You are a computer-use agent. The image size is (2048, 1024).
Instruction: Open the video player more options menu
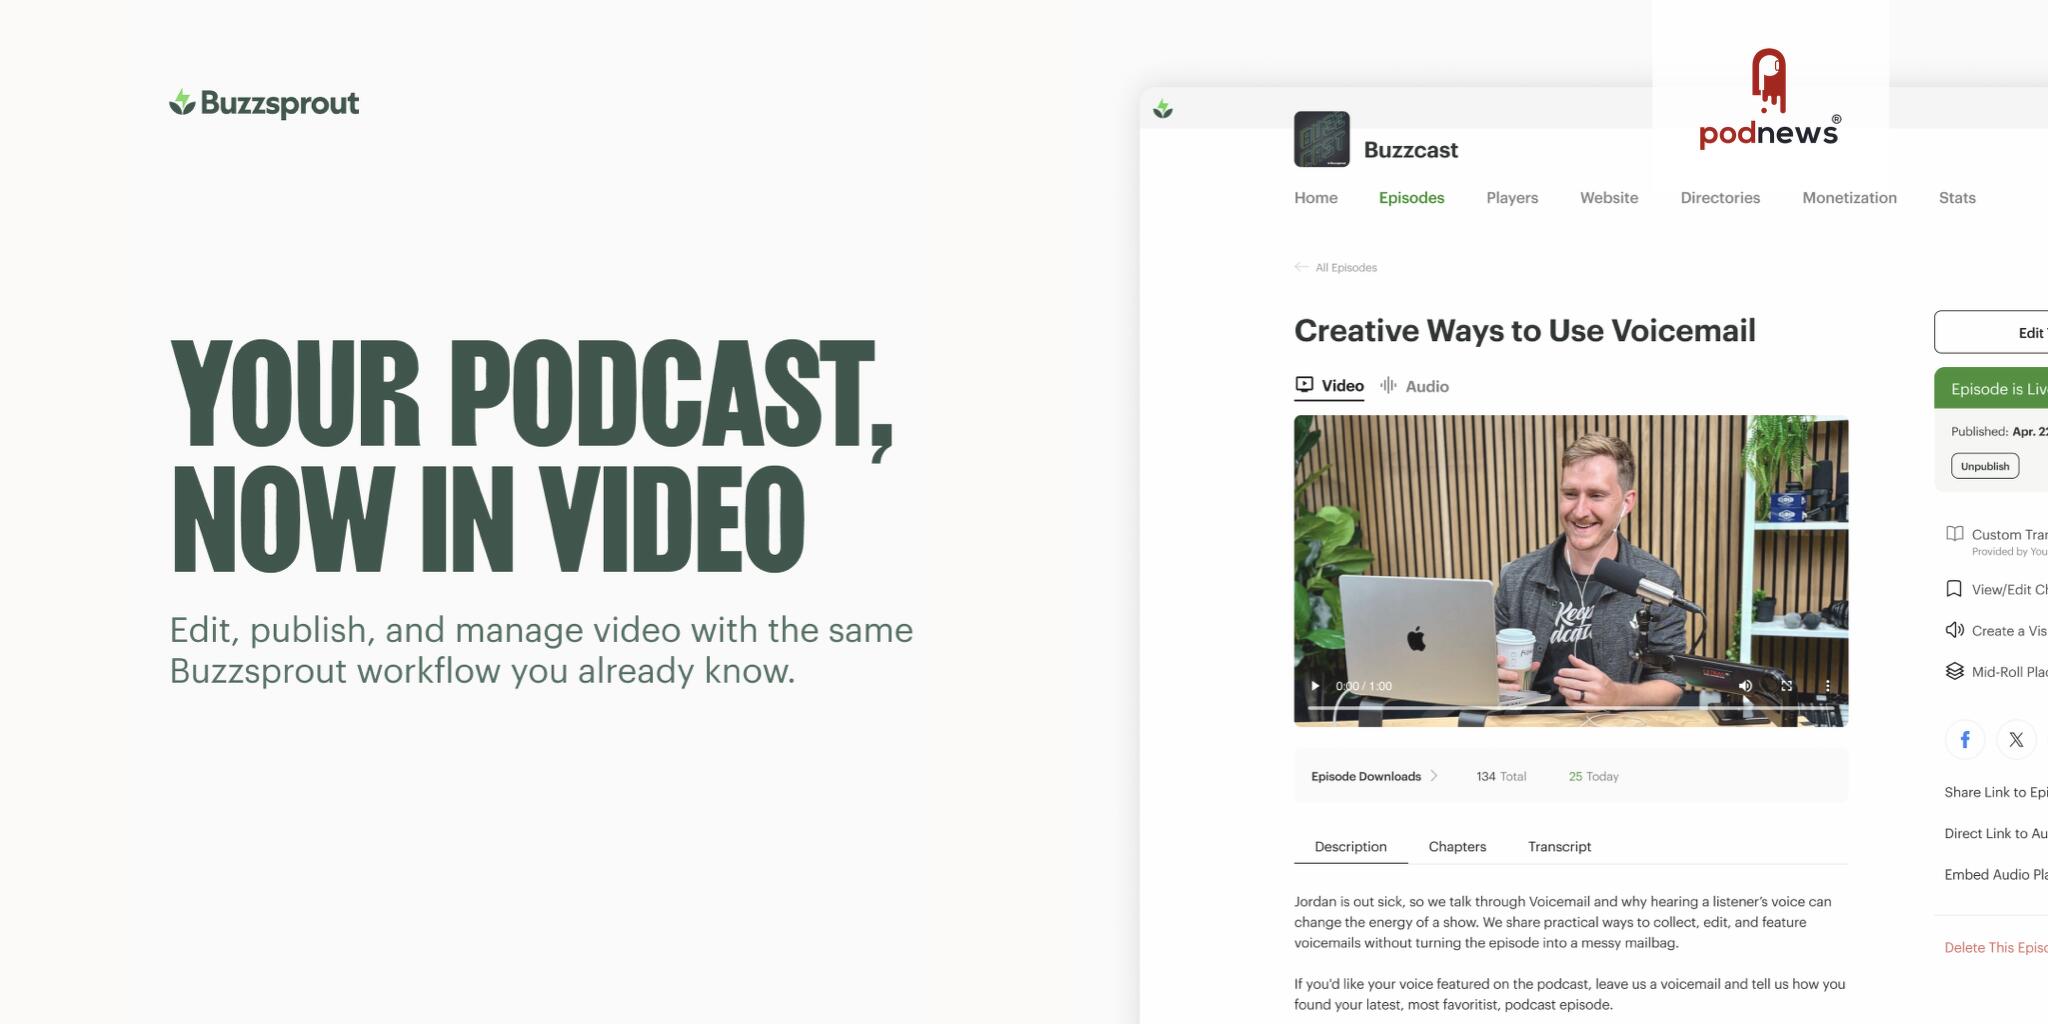tap(1827, 686)
